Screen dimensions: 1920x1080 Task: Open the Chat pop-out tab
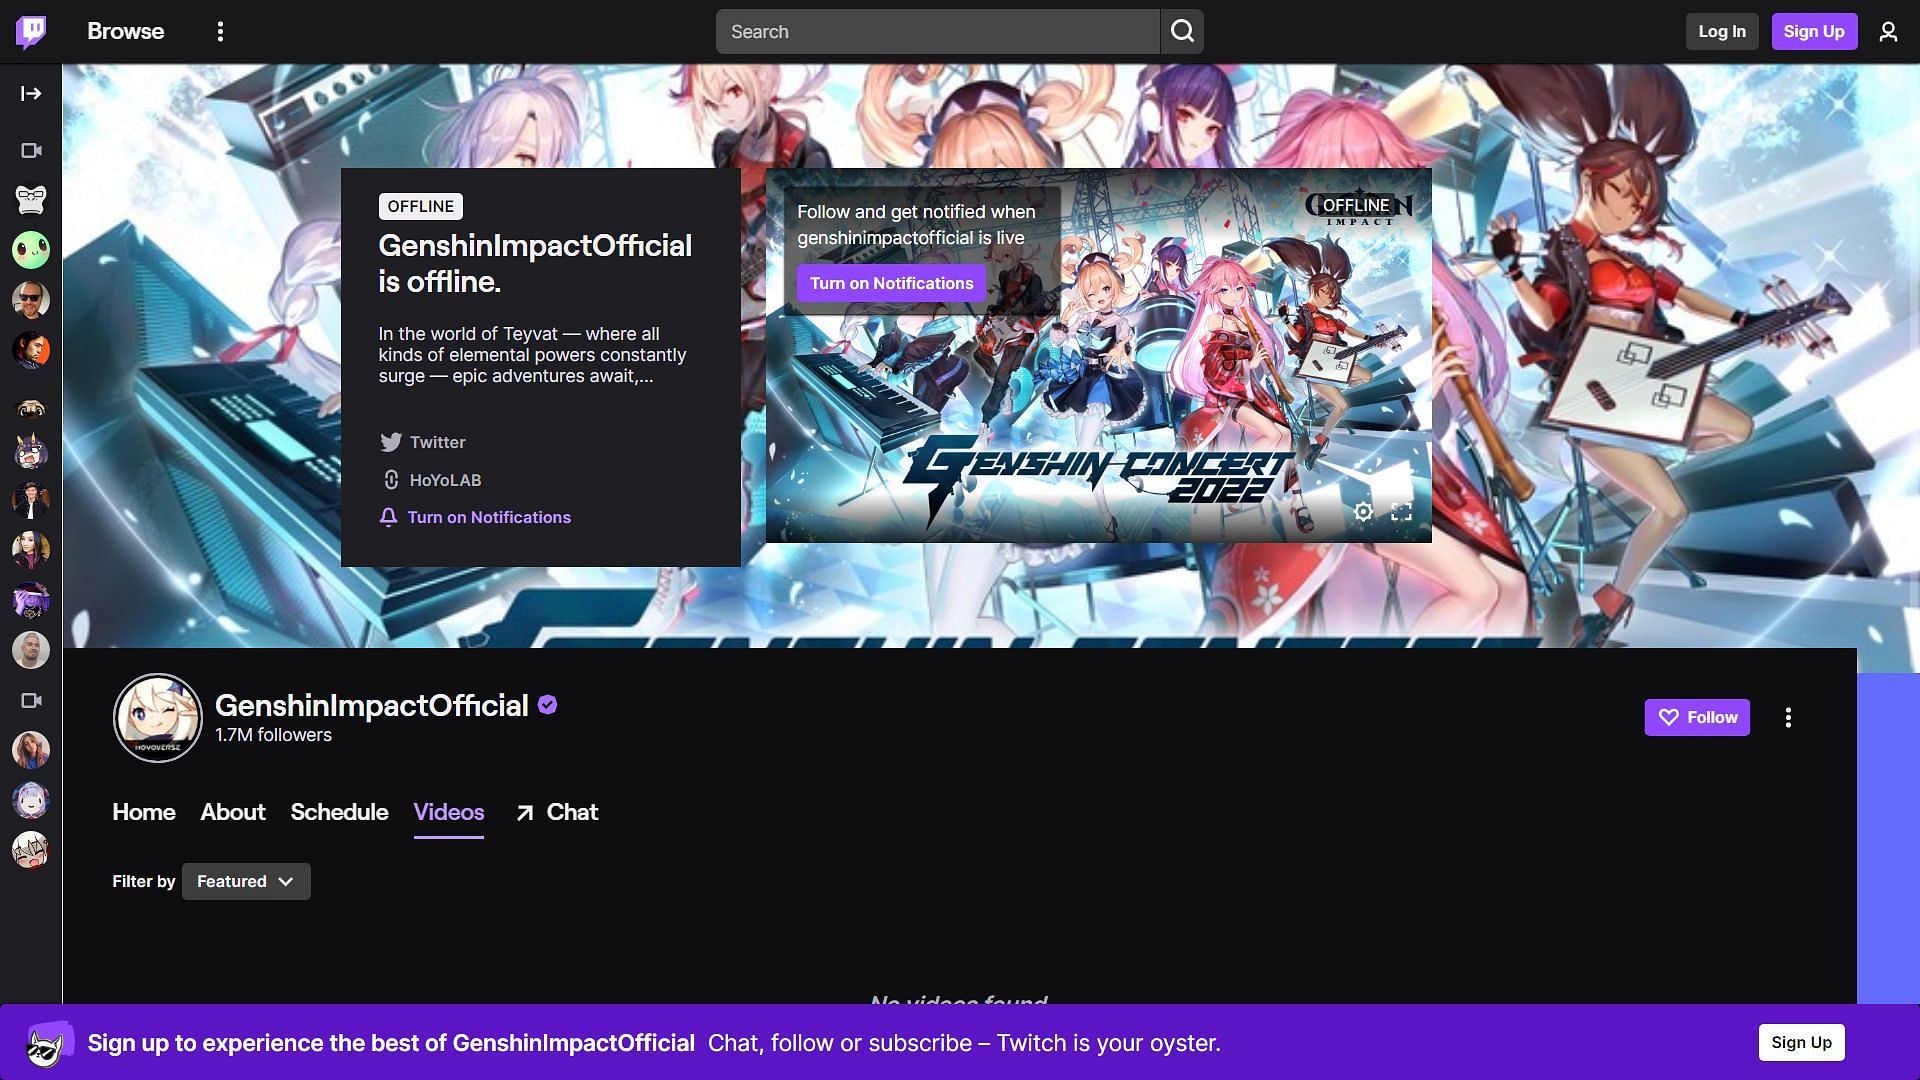[x=557, y=812]
